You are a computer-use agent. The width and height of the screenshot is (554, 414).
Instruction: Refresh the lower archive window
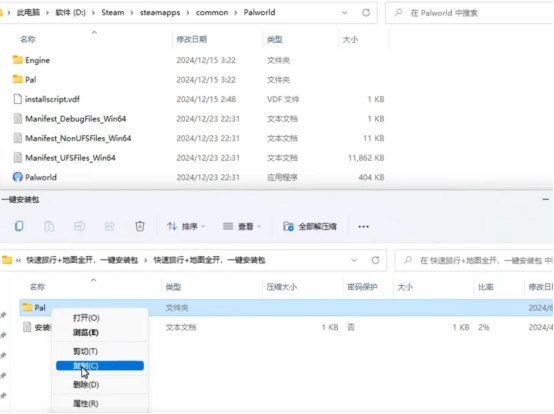[376, 260]
